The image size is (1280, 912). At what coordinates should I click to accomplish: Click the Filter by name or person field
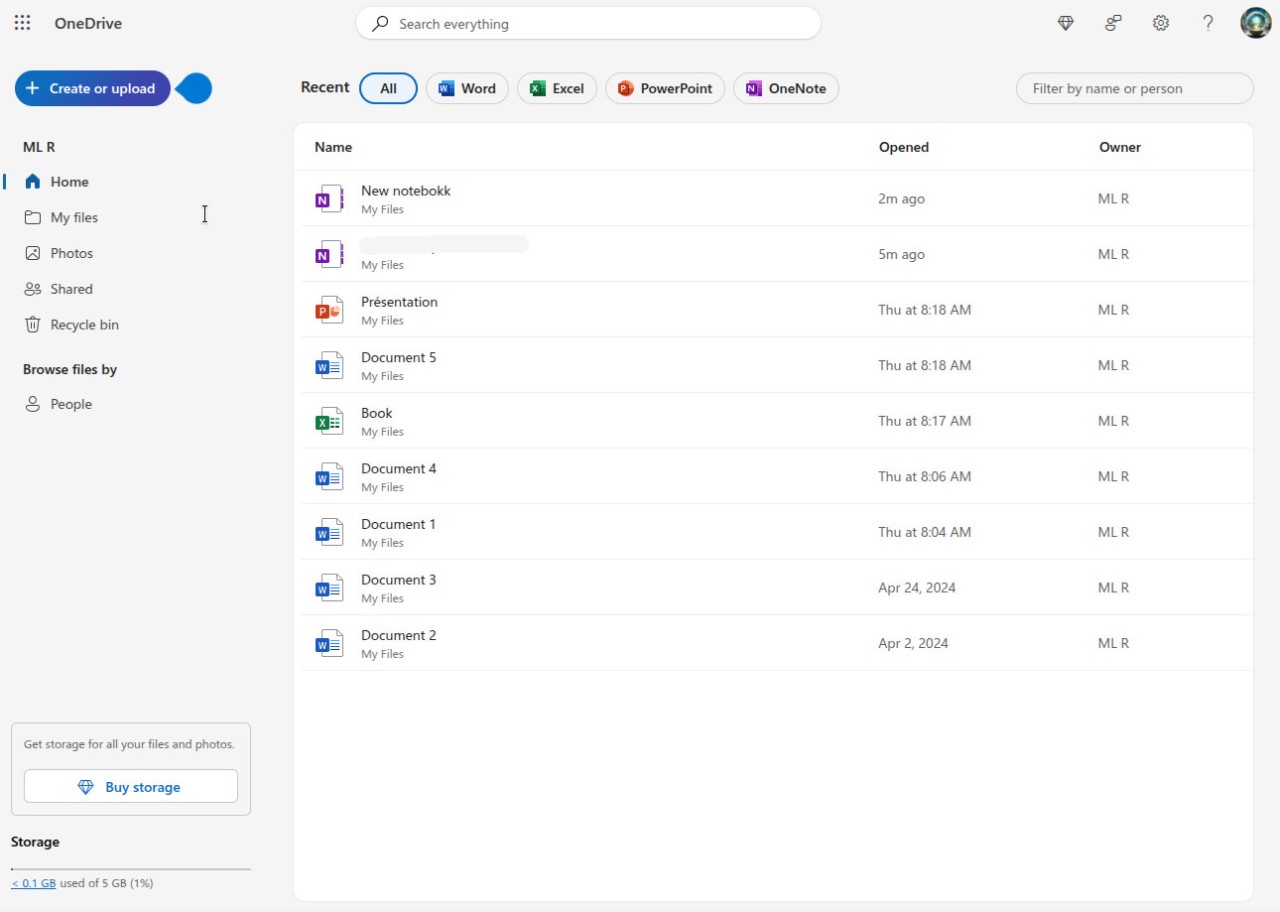(x=1134, y=88)
